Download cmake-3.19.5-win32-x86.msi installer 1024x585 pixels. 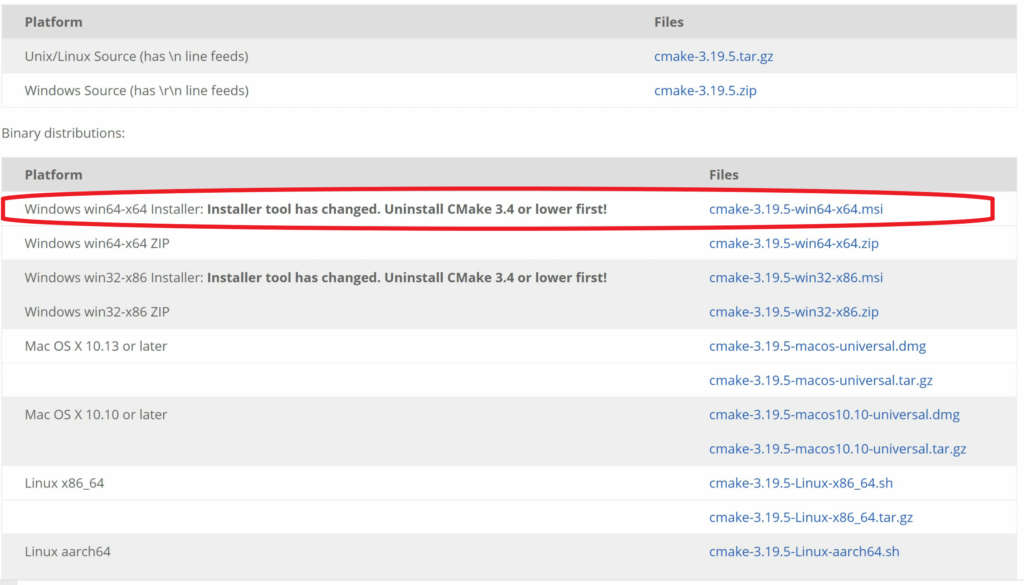click(x=795, y=277)
